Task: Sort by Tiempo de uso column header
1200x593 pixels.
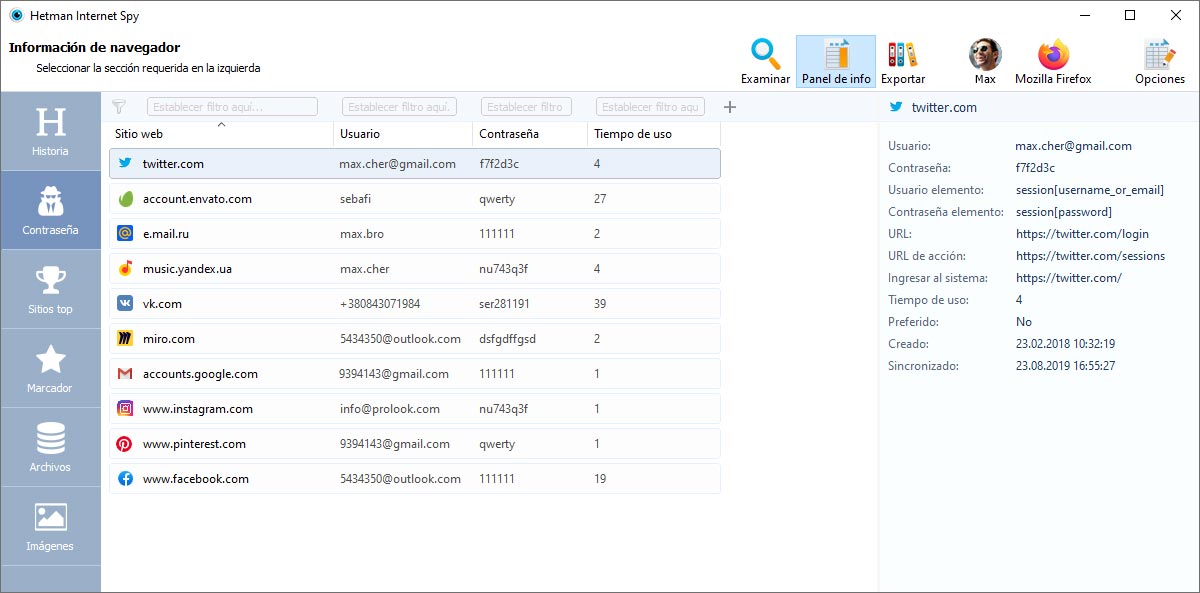Action: tap(654, 134)
